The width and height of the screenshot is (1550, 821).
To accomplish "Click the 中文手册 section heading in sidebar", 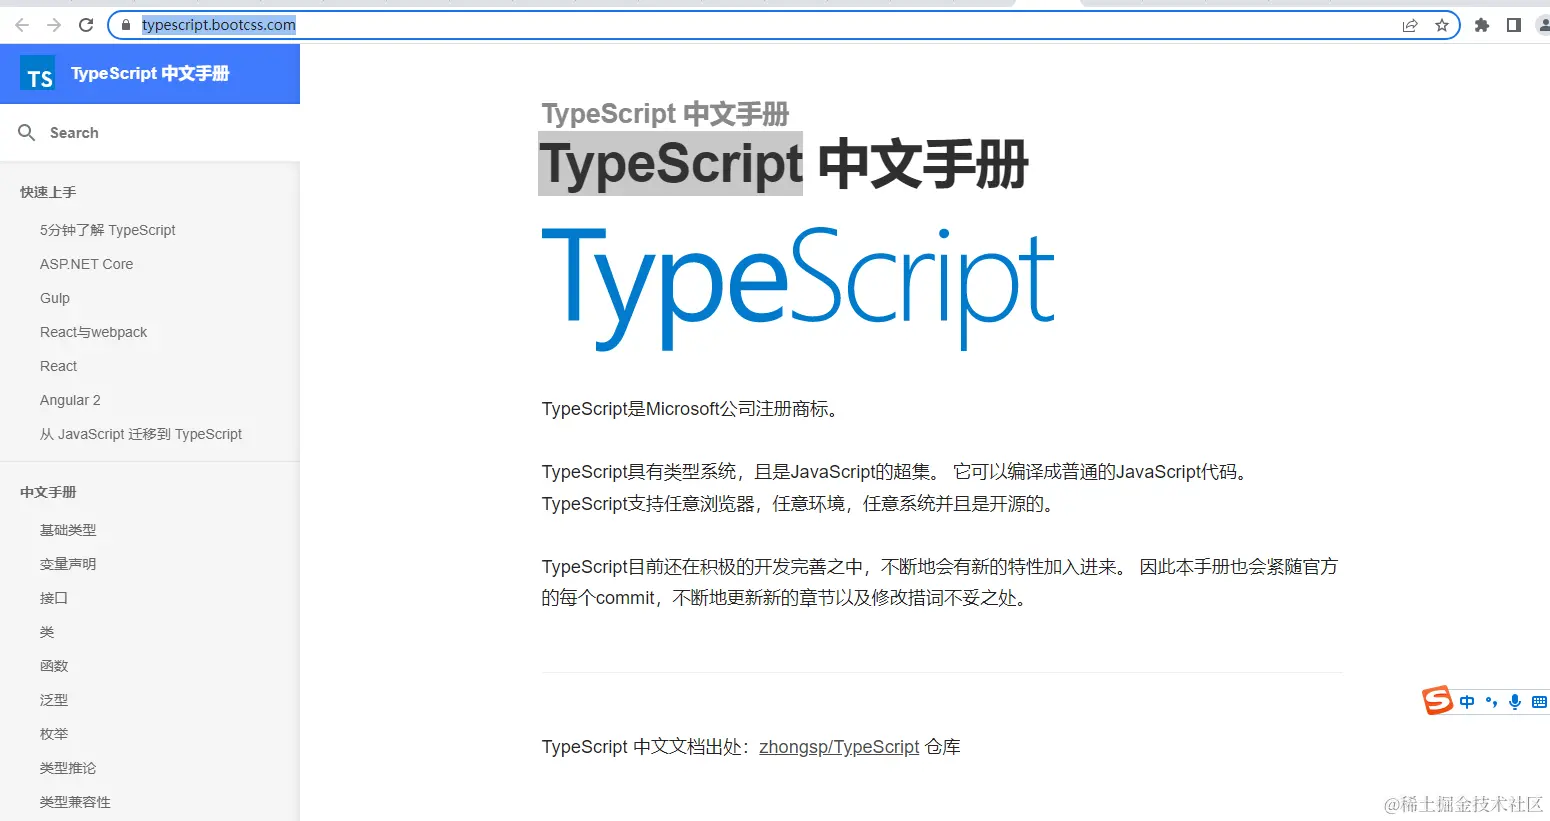I will [x=48, y=492].
